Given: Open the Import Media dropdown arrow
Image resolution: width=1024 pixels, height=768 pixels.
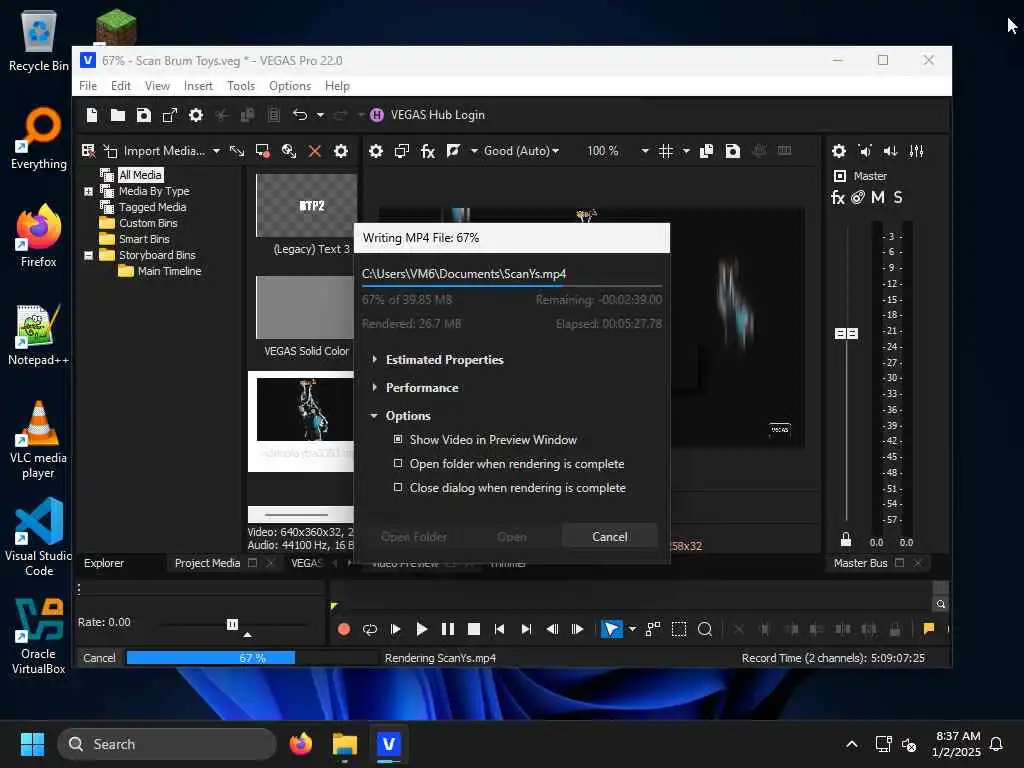Looking at the screenshot, I should tap(216, 151).
